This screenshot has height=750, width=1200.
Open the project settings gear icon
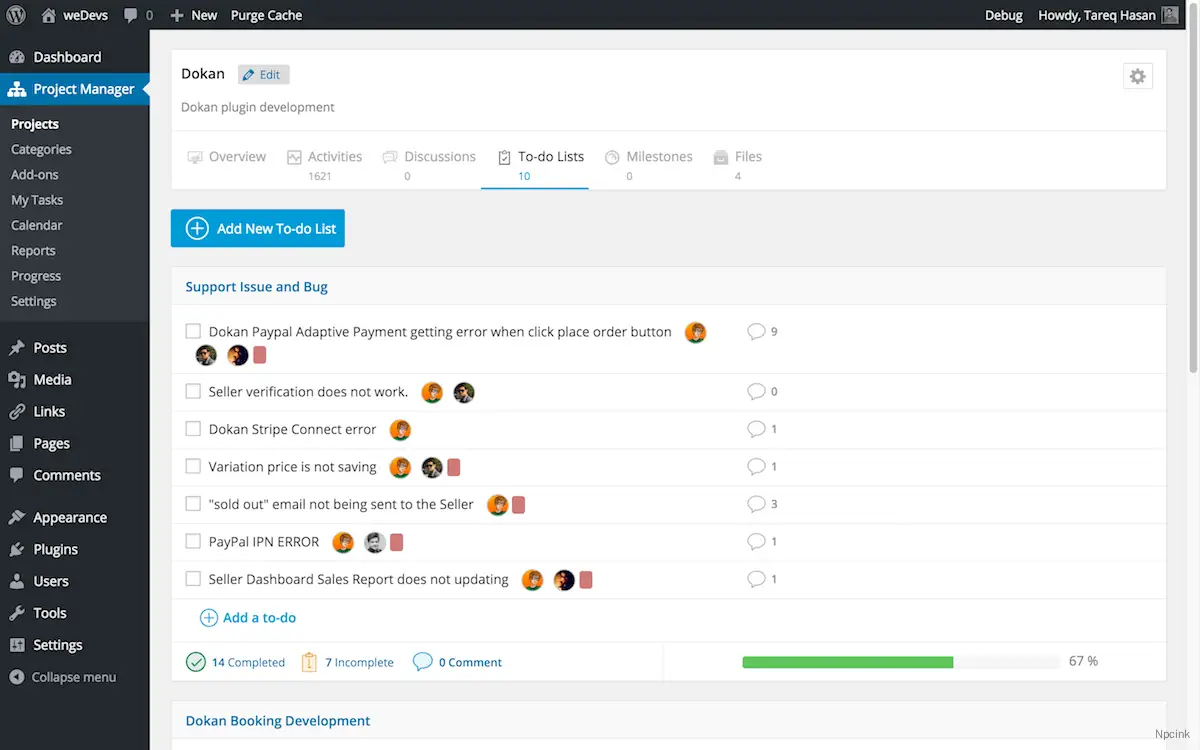tap(1138, 75)
